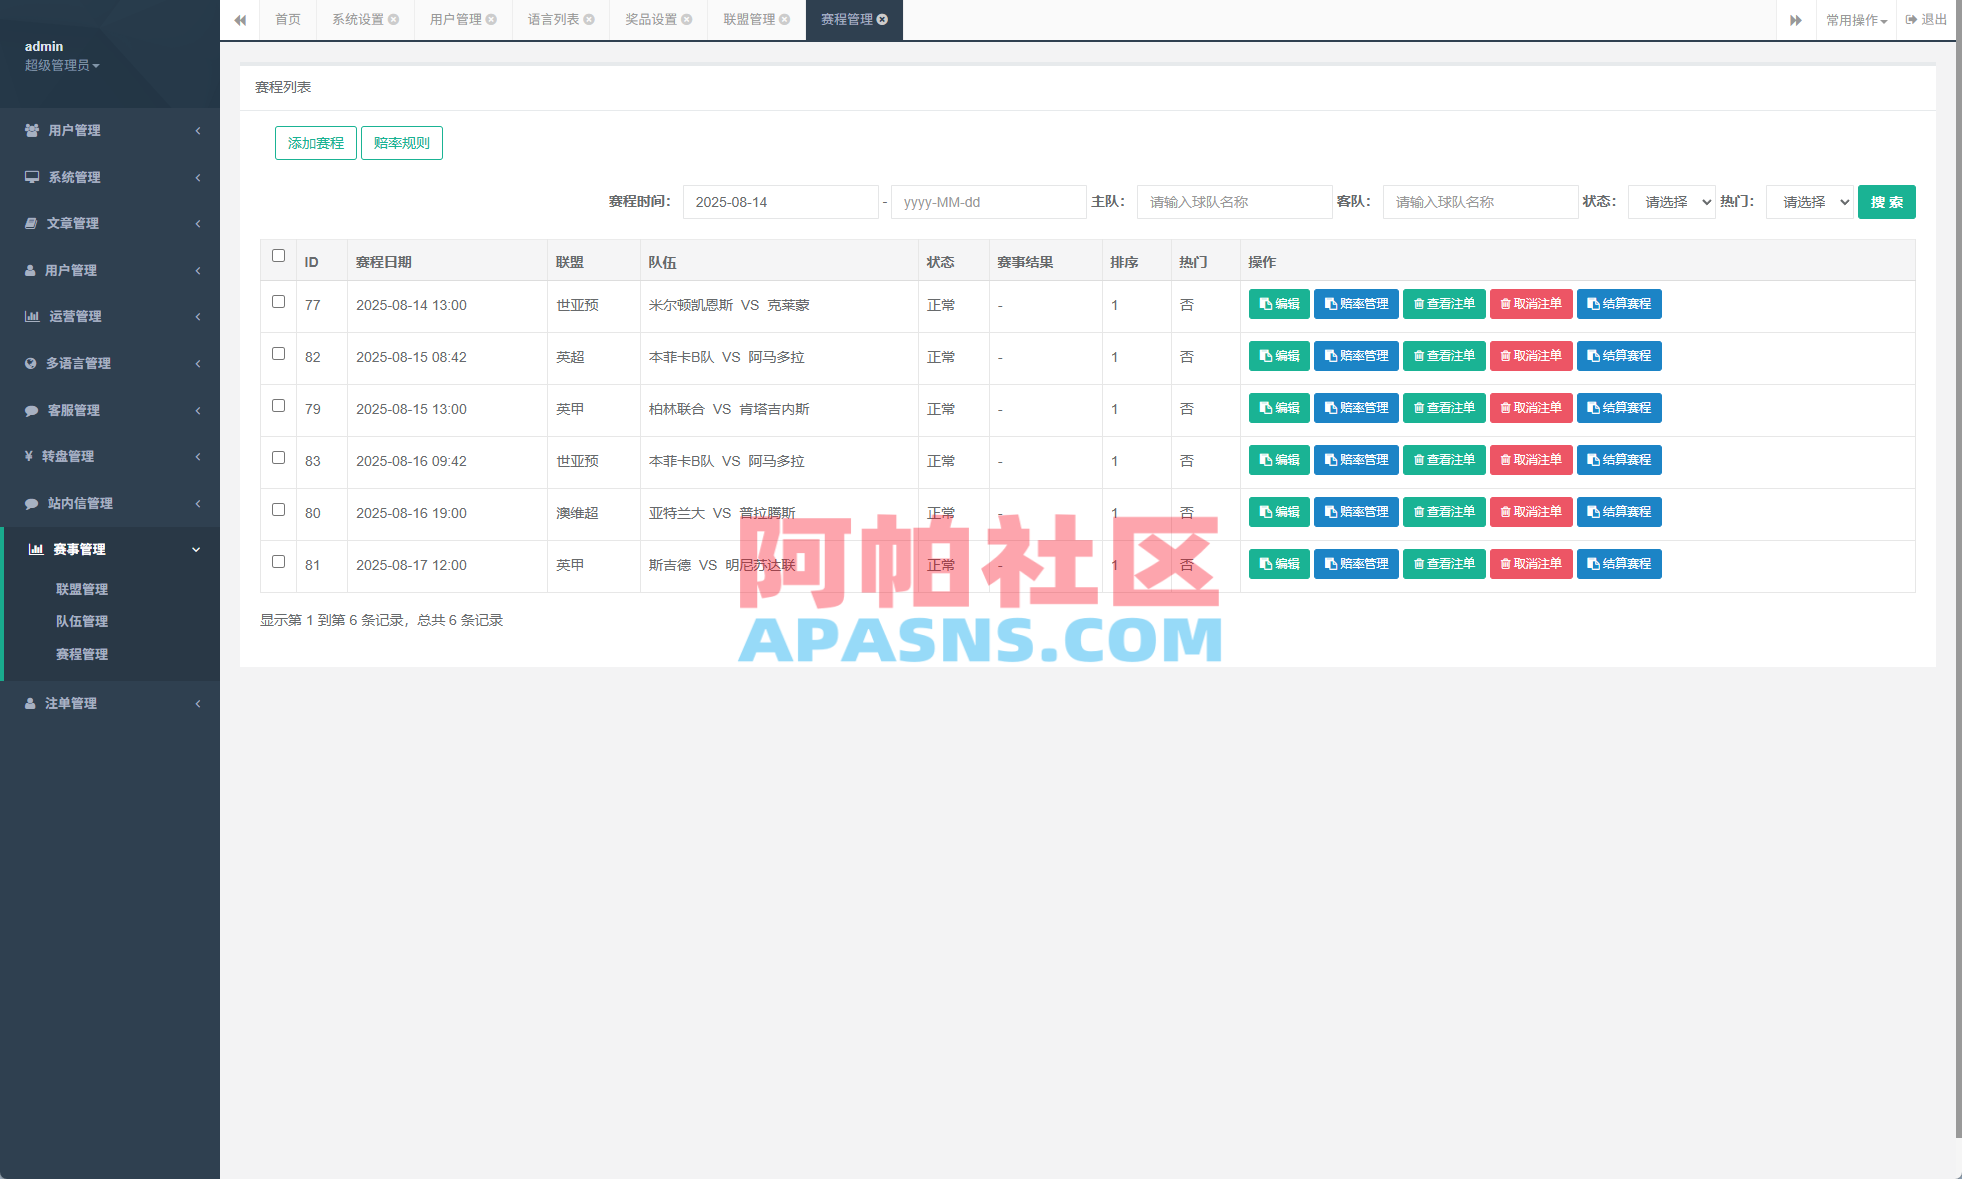Switch to the 联盟管理 tab
1962x1179 pixels.
(x=748, y=19)
